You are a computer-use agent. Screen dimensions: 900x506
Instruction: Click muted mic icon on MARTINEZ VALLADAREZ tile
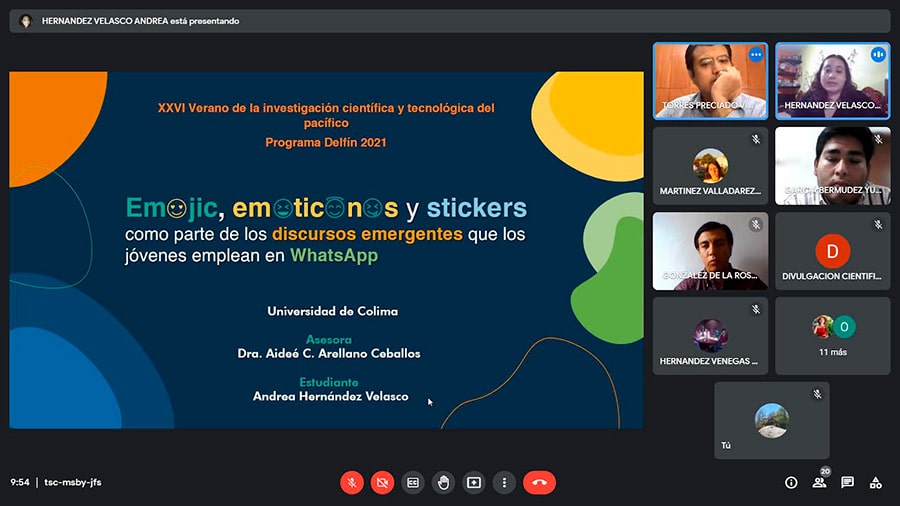point(756,139)
